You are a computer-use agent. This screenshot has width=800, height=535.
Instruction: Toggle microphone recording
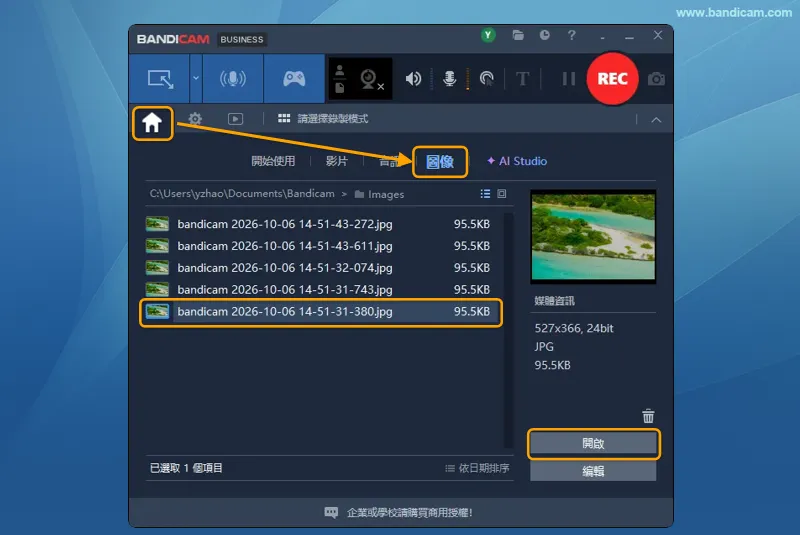[x=449, y=79]
